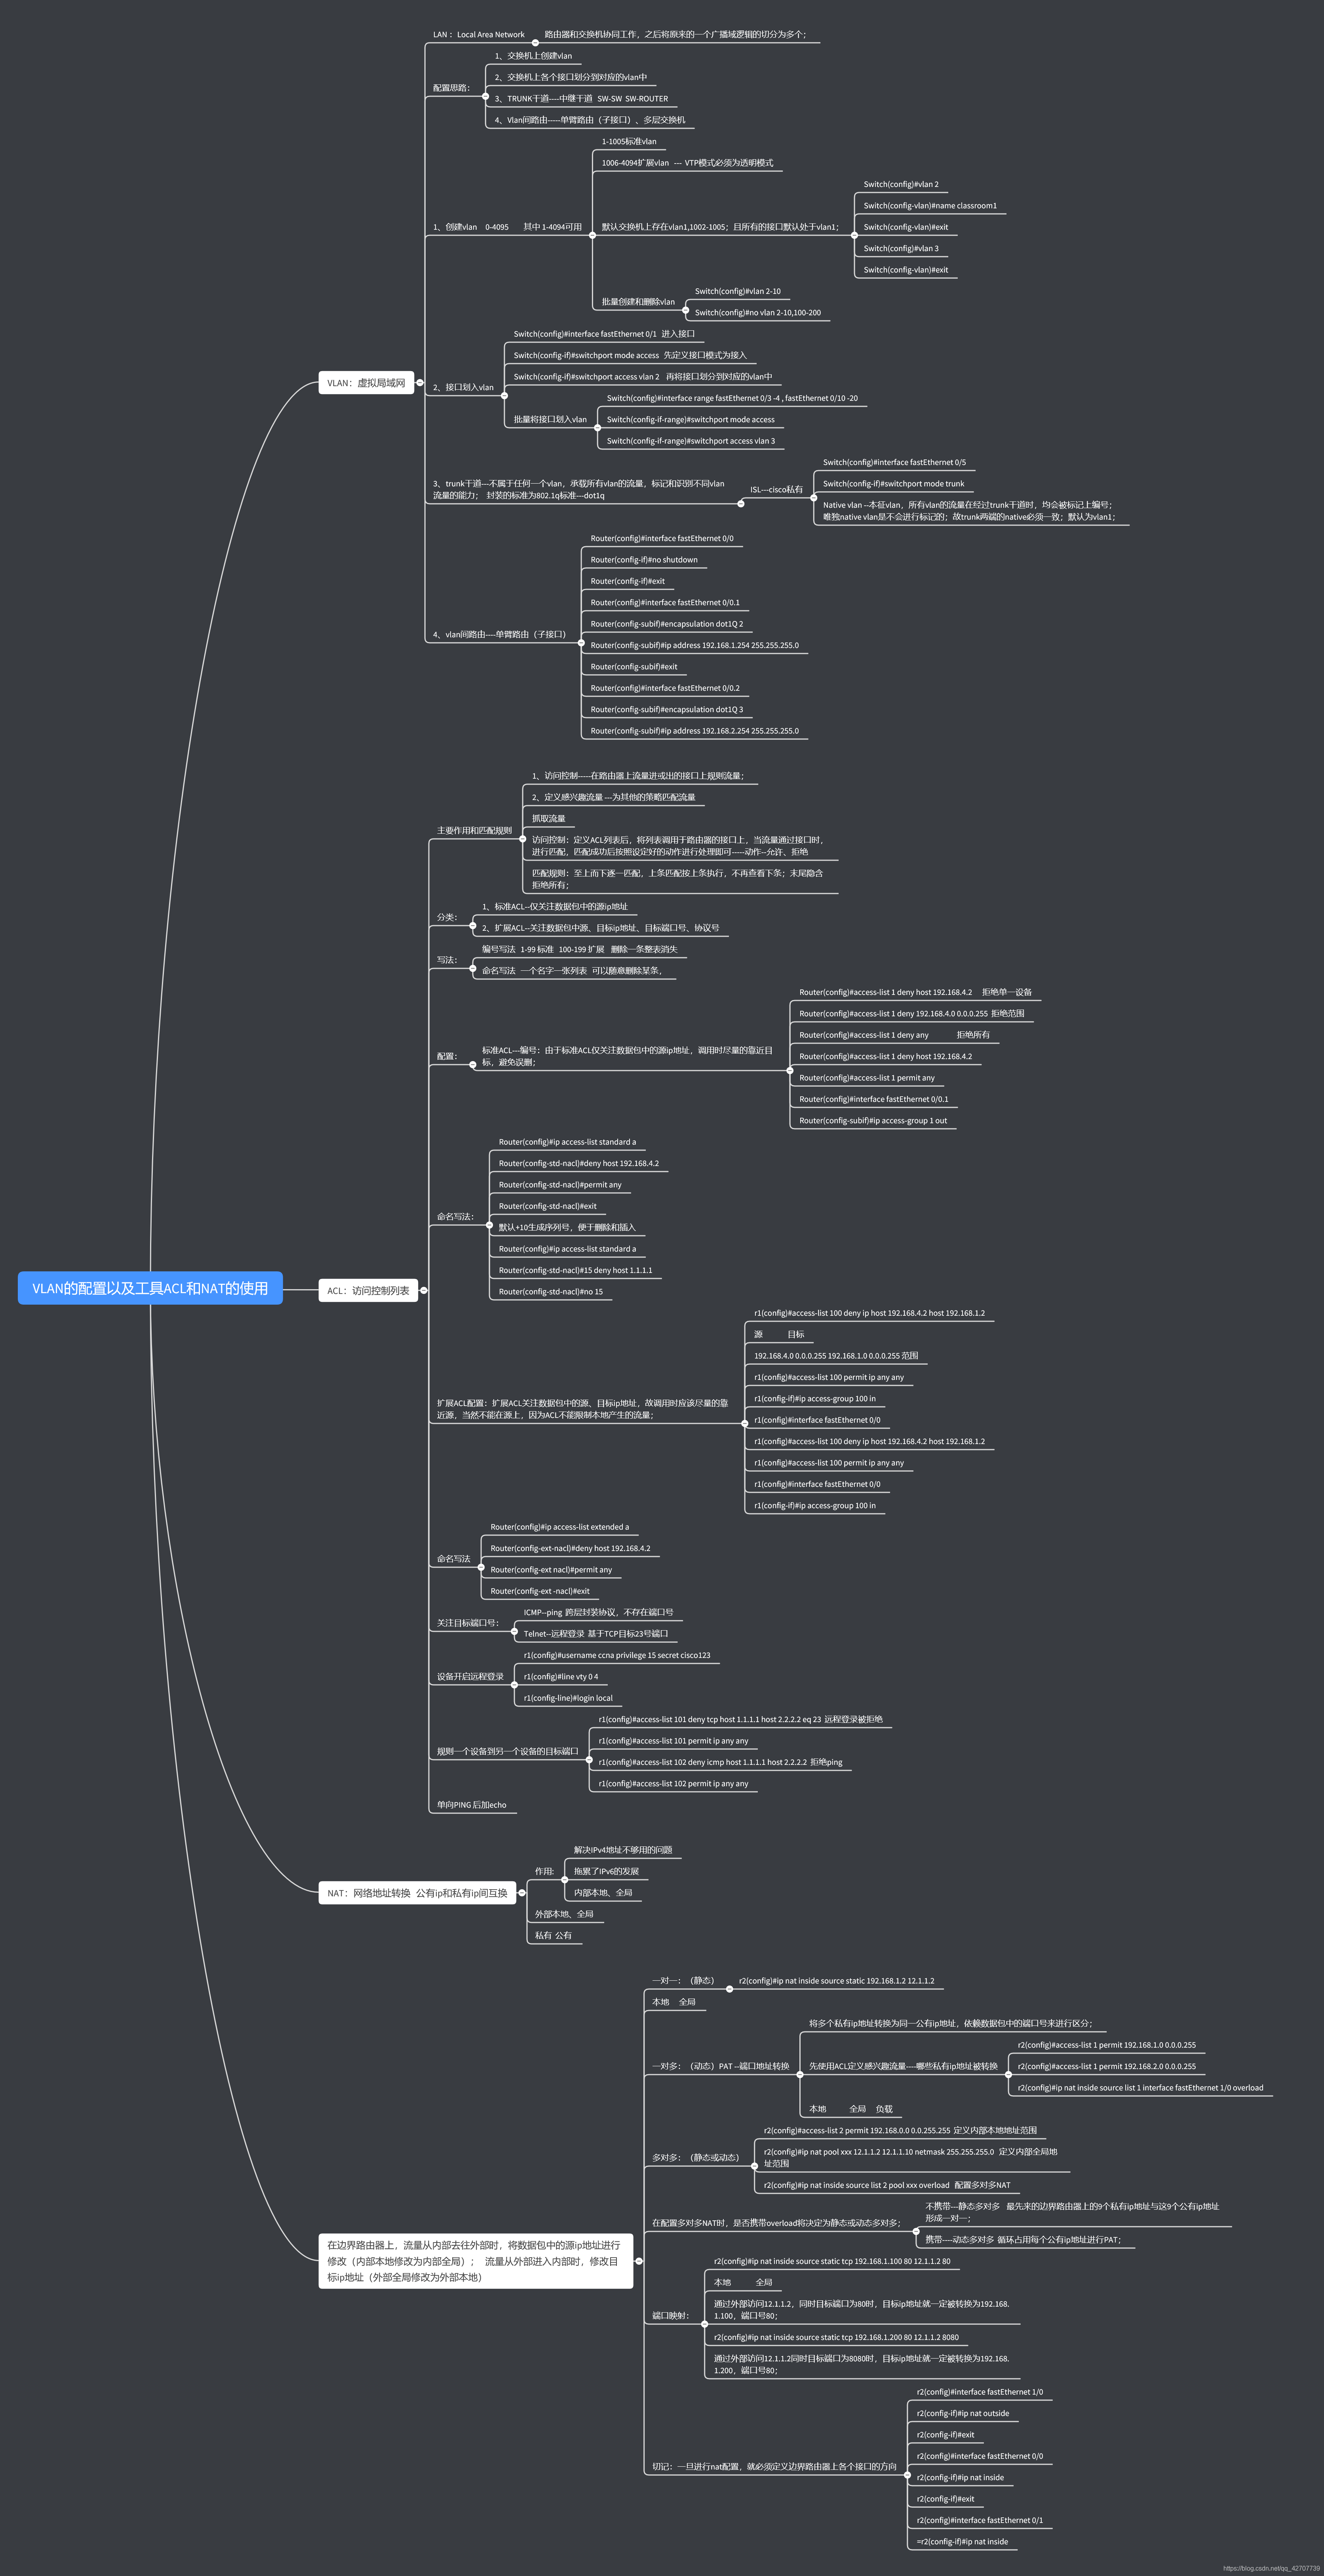The image size is (1324, 2576).
Task: Click Router(config)#ip access-list extended a command
Action: [x=560, y=1527]
